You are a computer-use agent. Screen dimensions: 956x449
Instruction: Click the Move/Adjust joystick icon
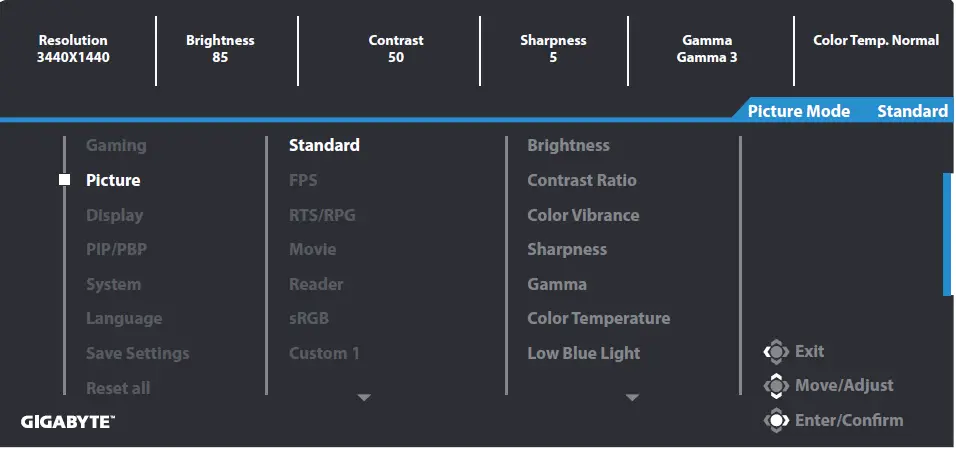point(776,386)
